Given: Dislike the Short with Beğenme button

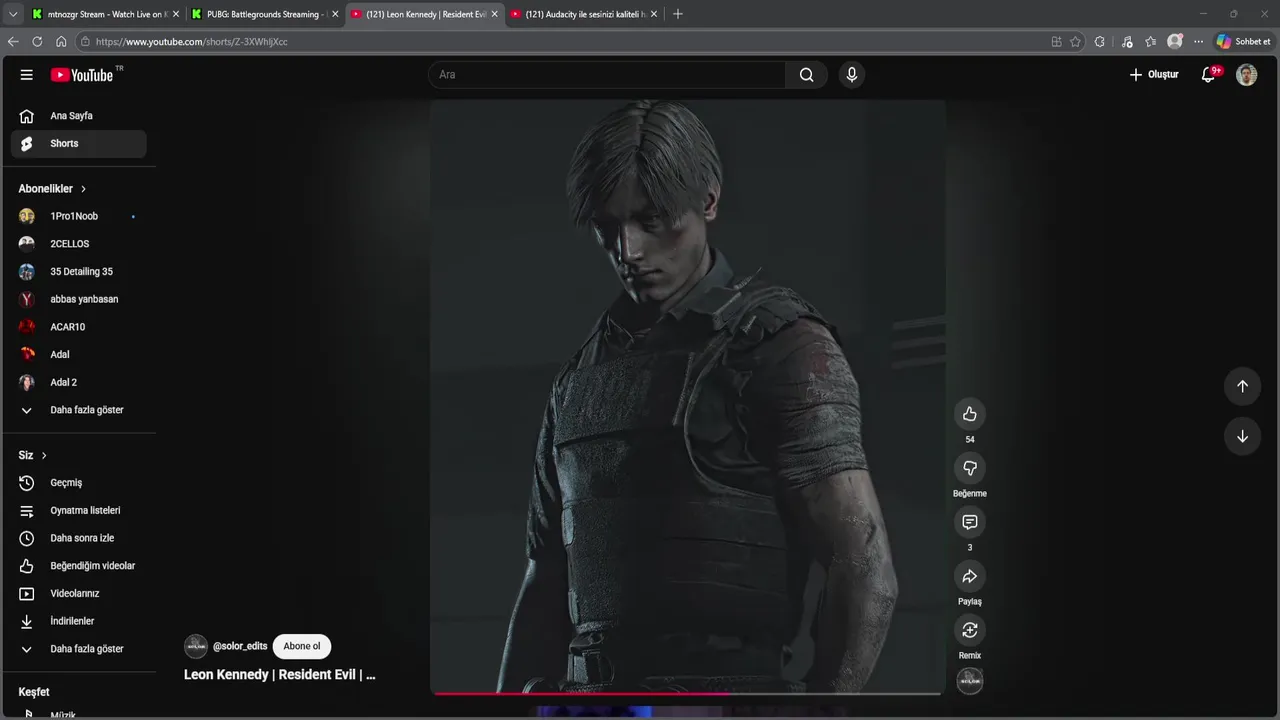Looking at the screenshot, I should [x=969, y=468].
